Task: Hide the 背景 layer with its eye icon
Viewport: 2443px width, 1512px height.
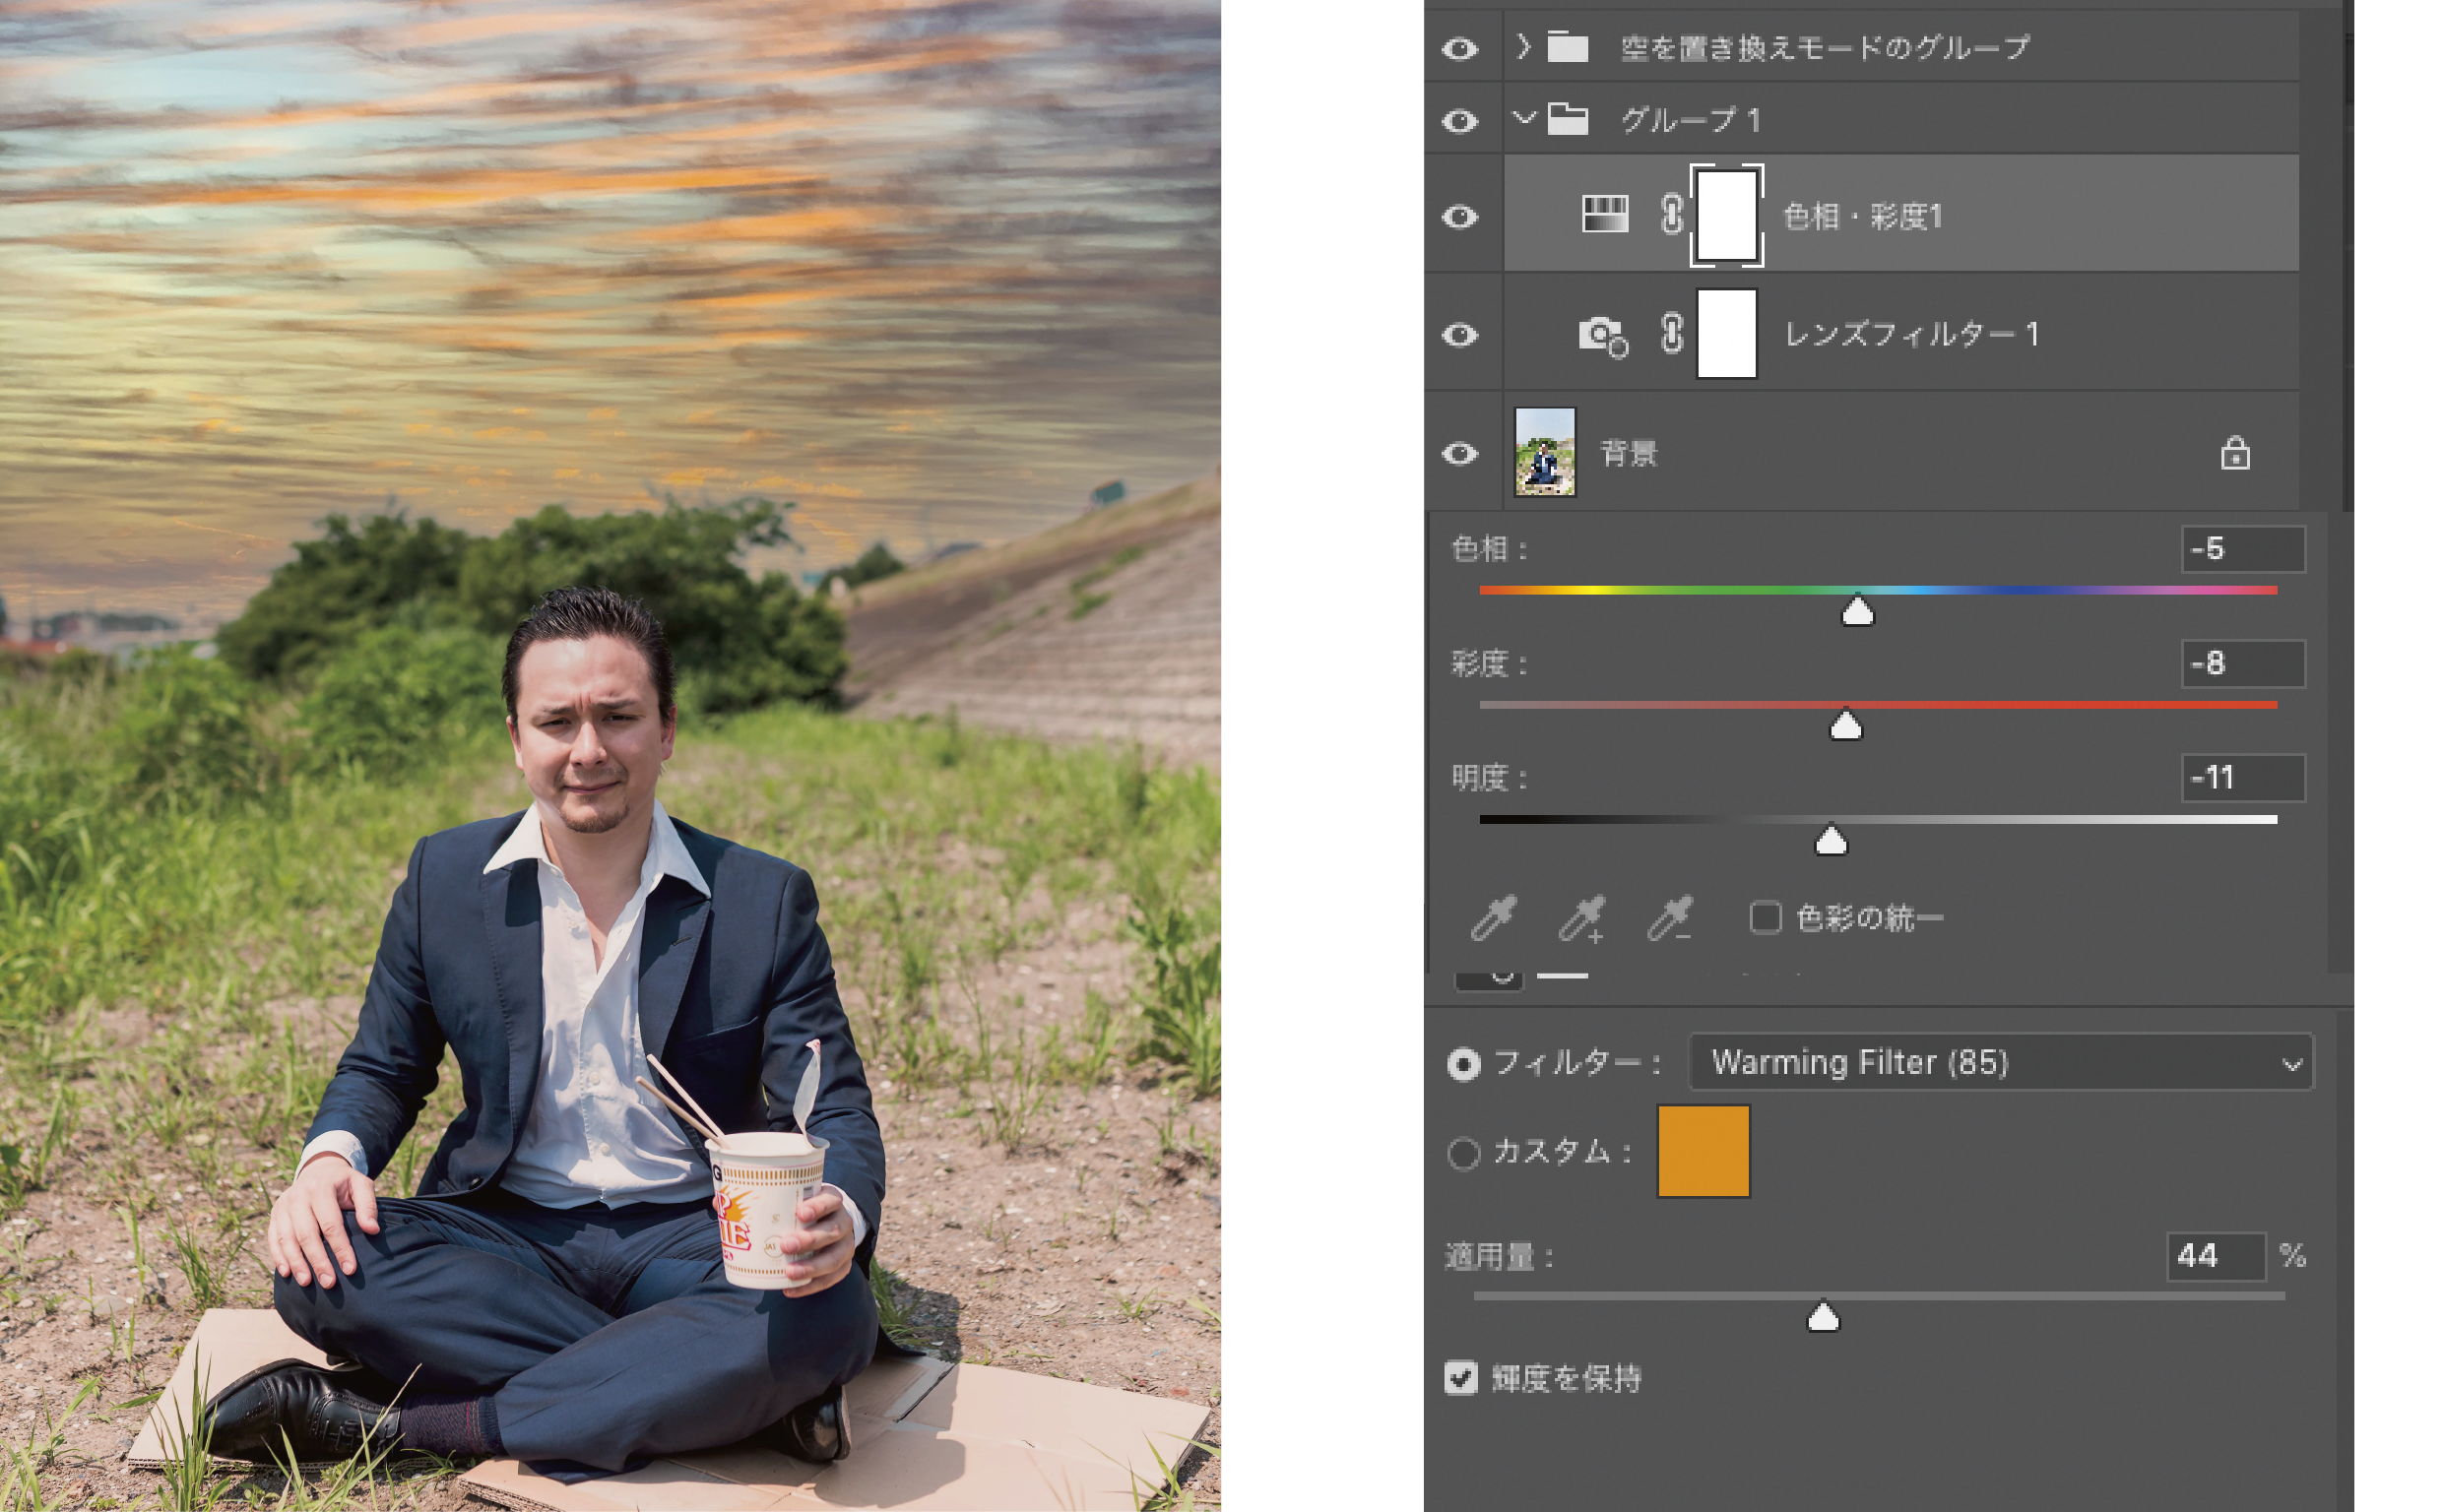Action: pyautogui.click(x=1459, y=454)
